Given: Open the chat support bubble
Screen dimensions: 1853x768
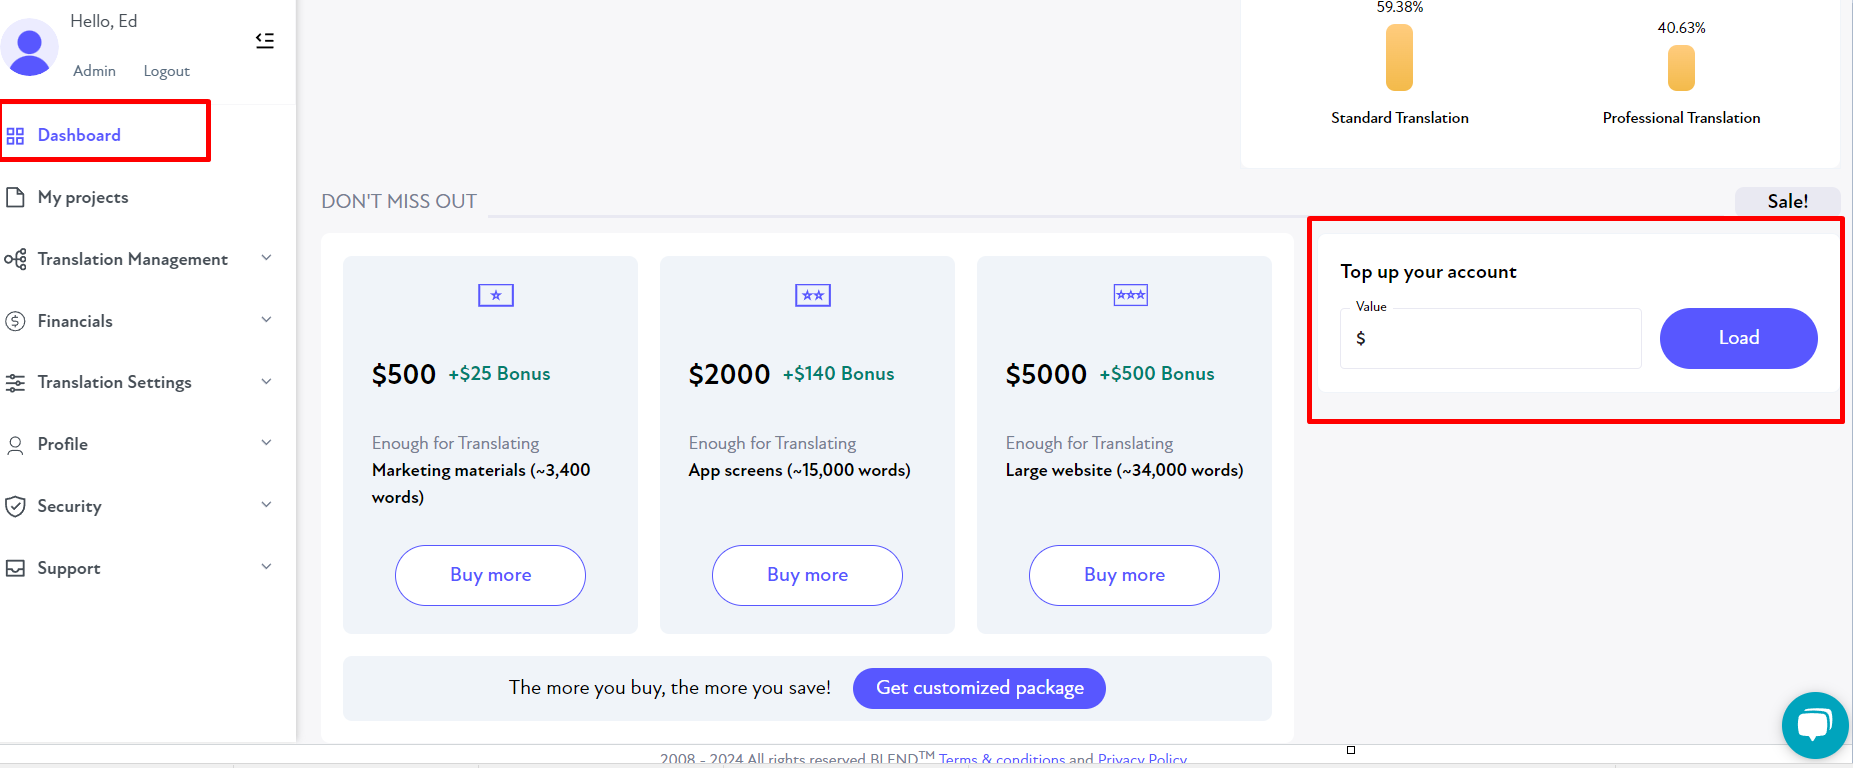Looking at the screenshot, I should coord(1814,725).
